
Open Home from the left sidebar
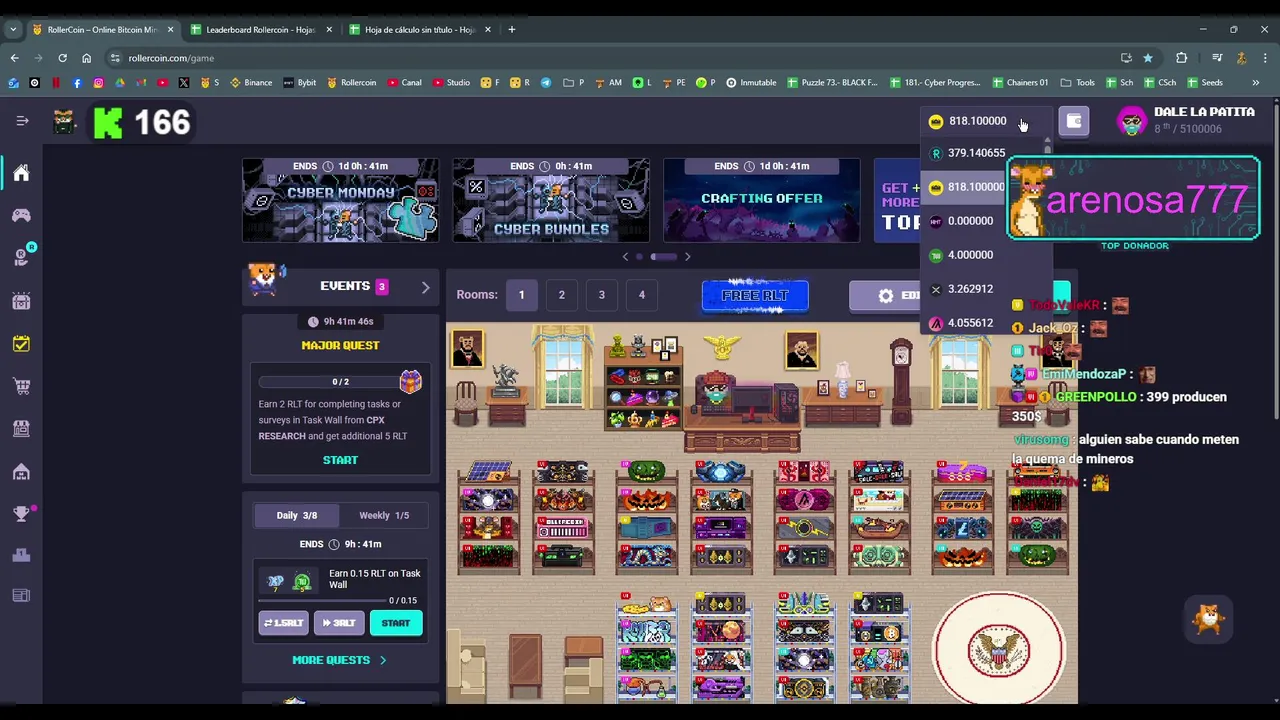tap(21, 173)
